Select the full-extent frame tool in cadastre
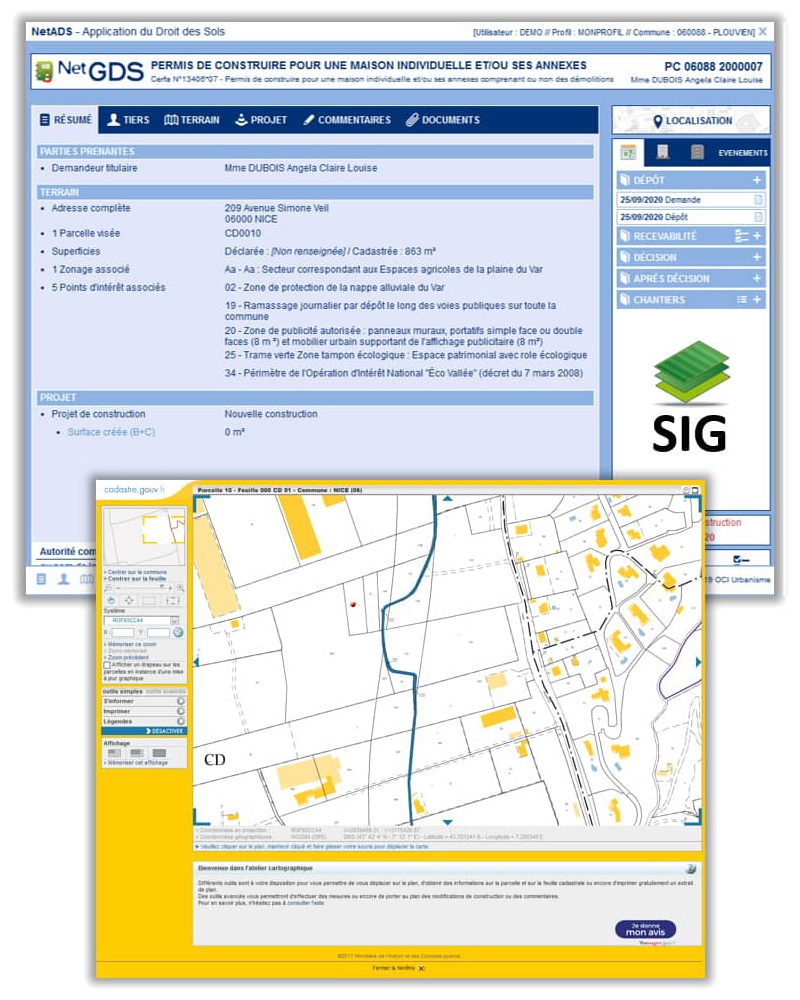Screen dimensions: 800x1000 pos(173,601)
